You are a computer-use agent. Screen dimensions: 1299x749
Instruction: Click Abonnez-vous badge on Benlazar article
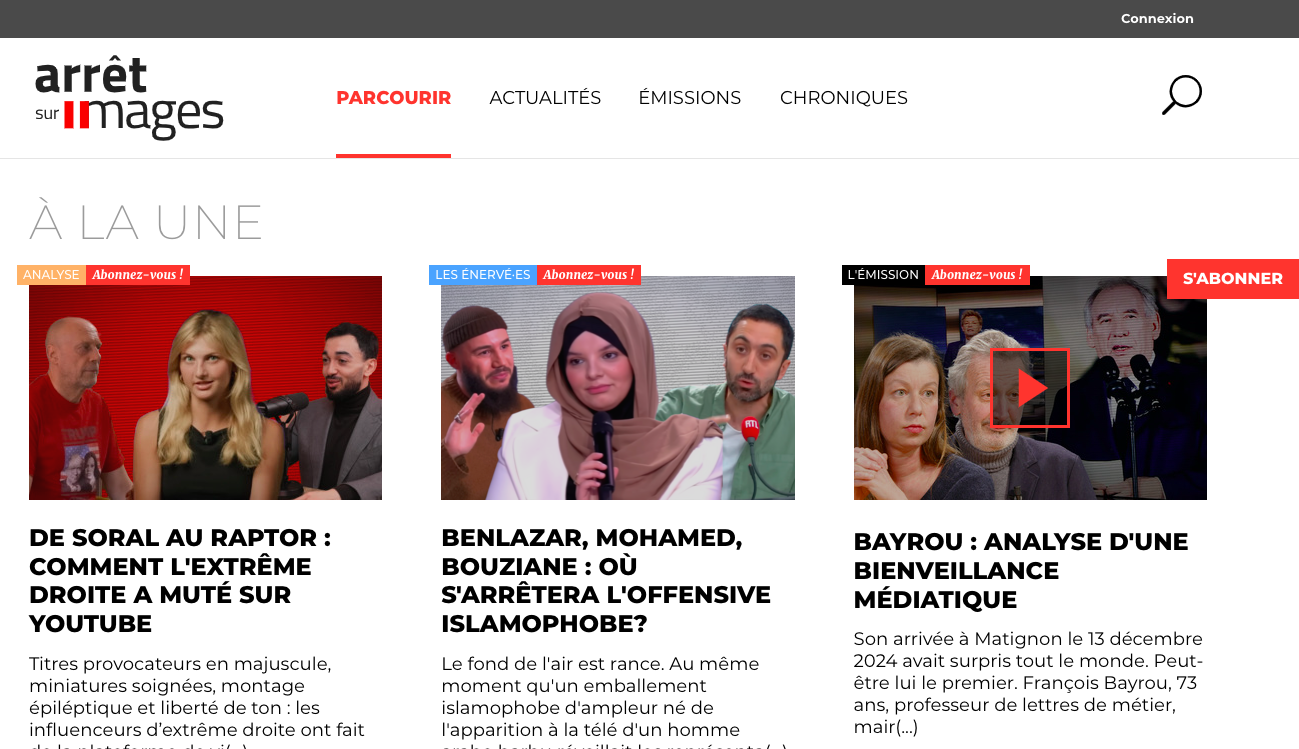point(589,275)
